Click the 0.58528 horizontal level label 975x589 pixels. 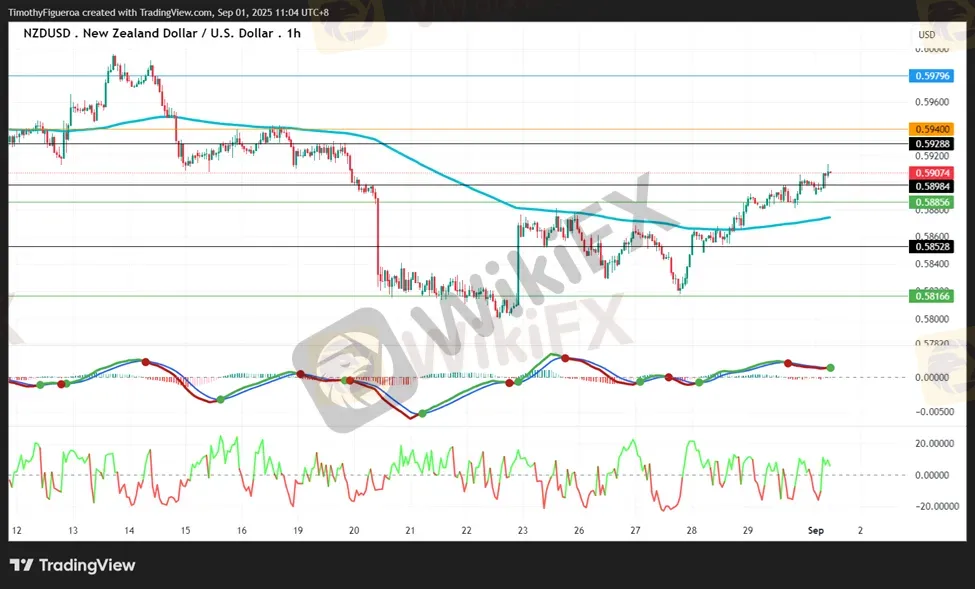(x=930, y=247)
